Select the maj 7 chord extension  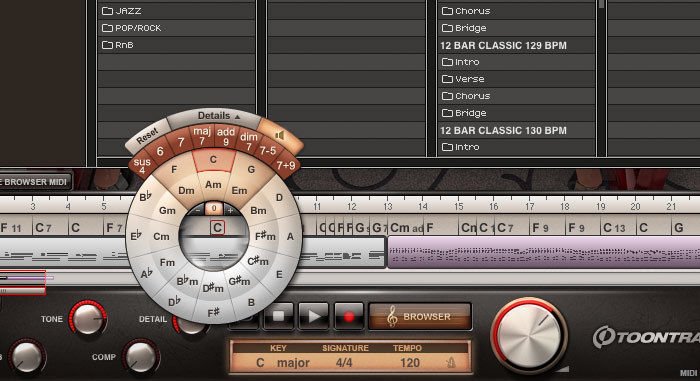202,136
